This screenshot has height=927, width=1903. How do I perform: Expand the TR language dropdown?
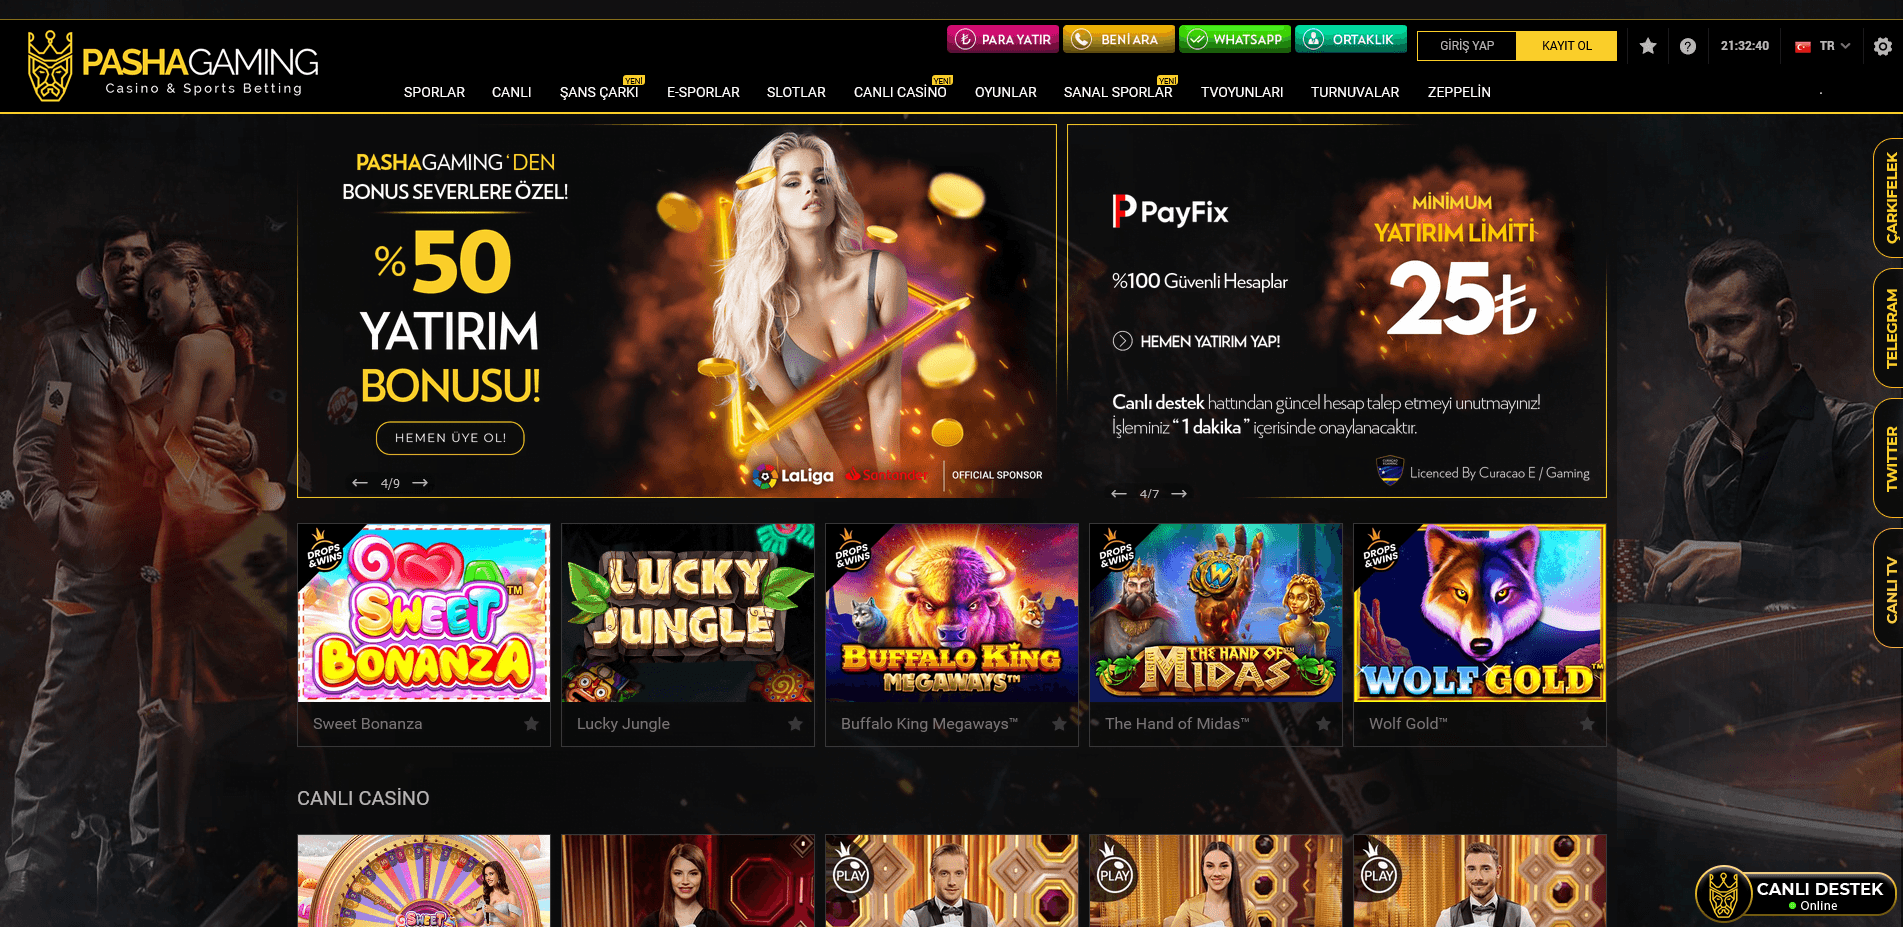tap(1823, 46)
